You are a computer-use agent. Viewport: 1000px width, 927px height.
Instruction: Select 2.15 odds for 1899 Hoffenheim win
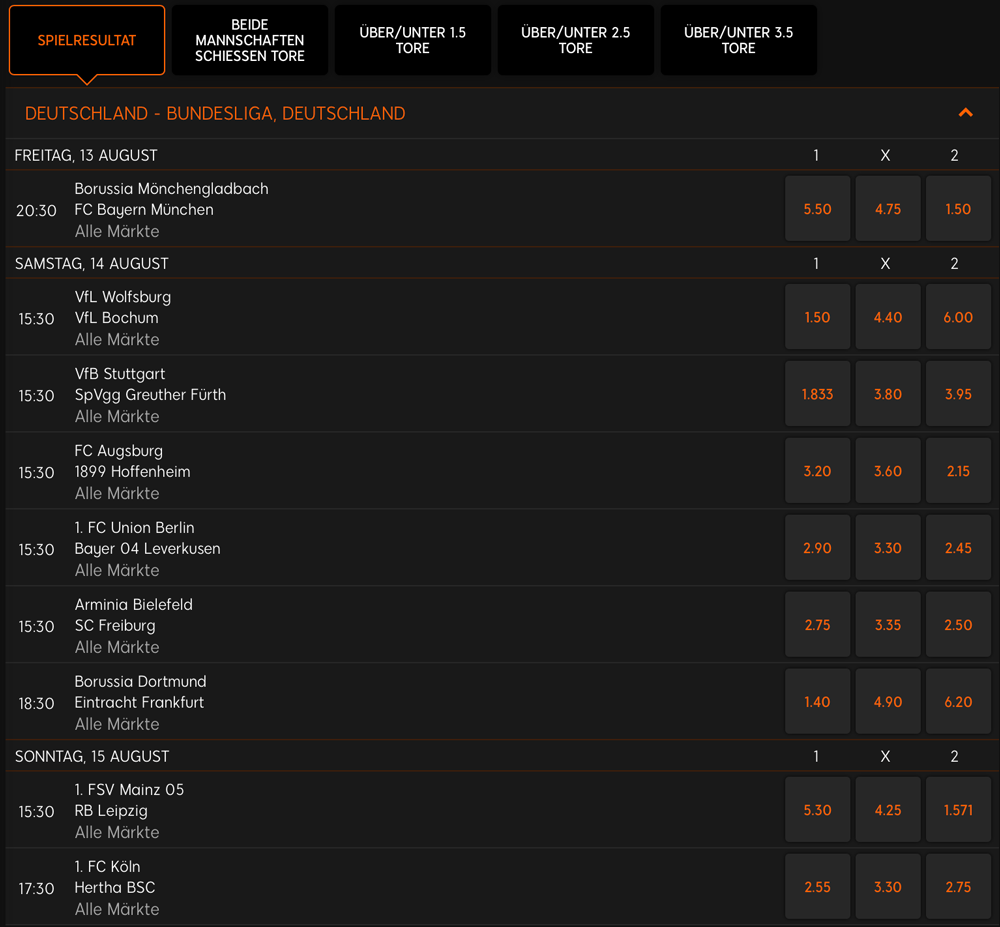[x=958, y=471]
